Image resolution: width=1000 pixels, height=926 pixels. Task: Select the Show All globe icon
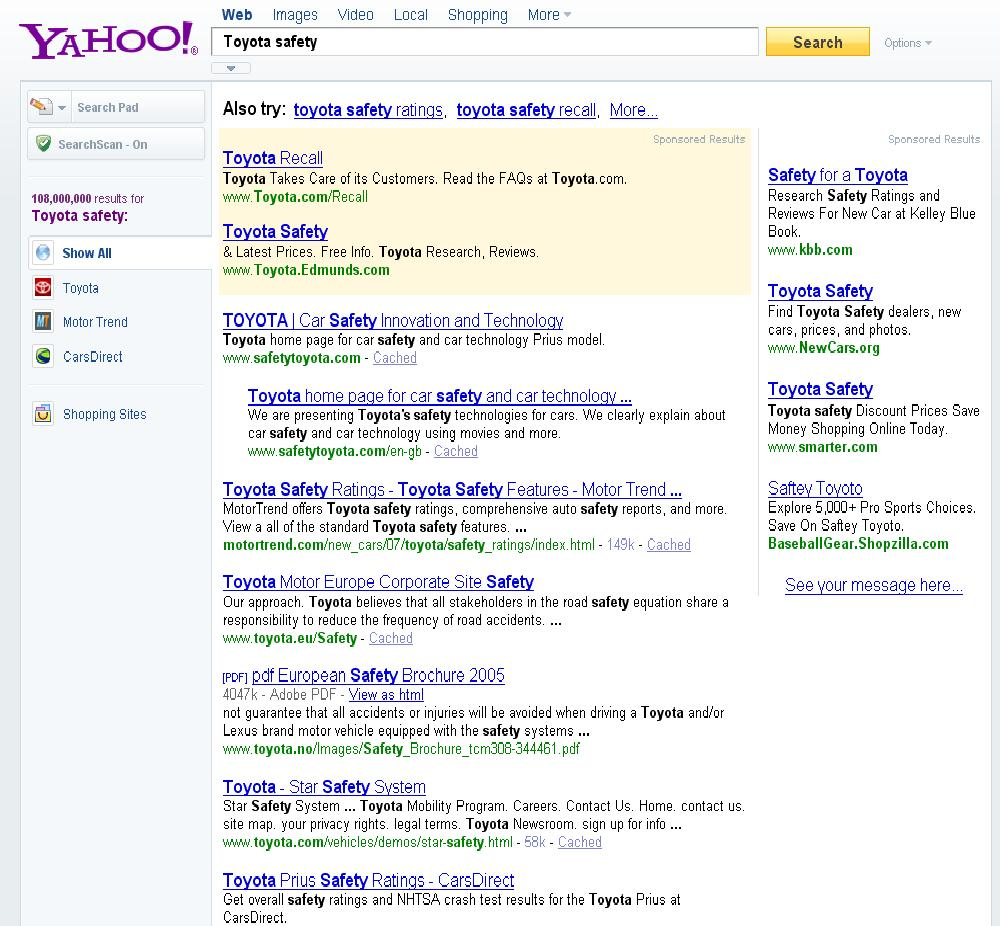(x=43, y=253)
